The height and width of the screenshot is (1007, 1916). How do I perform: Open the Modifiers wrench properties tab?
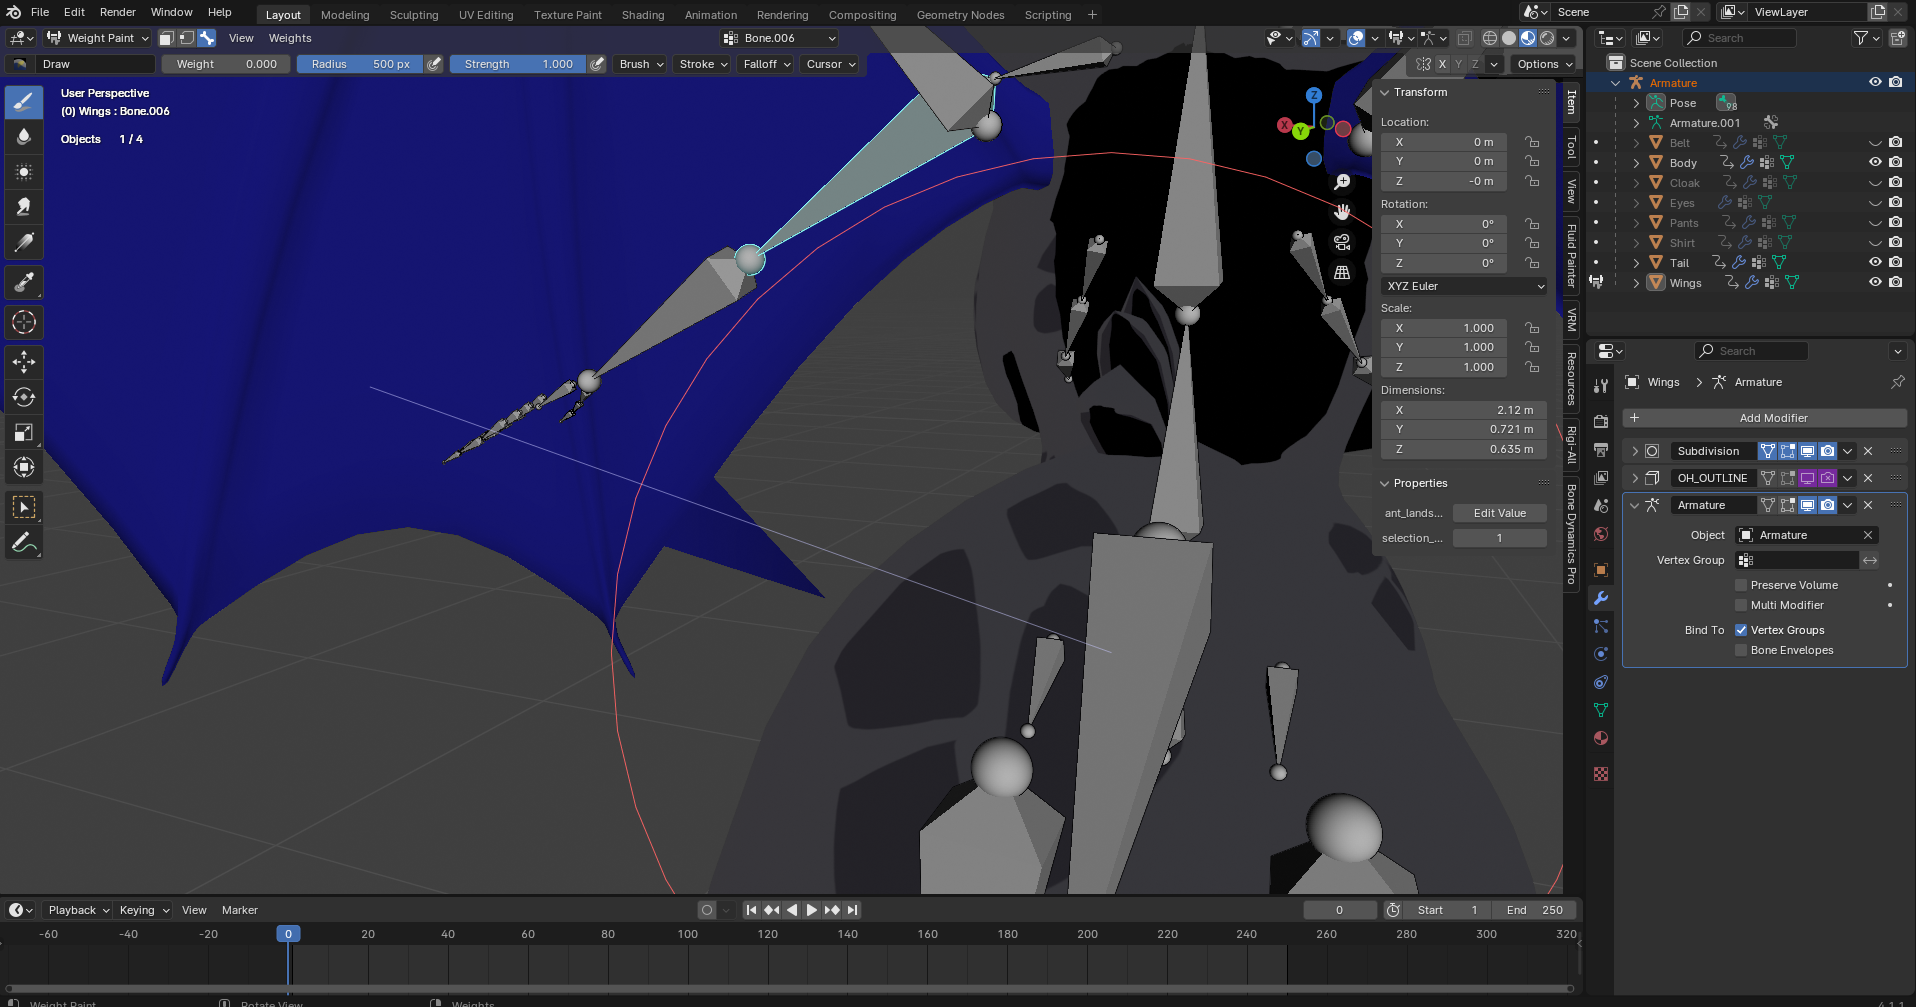[x=1601, y=598]
